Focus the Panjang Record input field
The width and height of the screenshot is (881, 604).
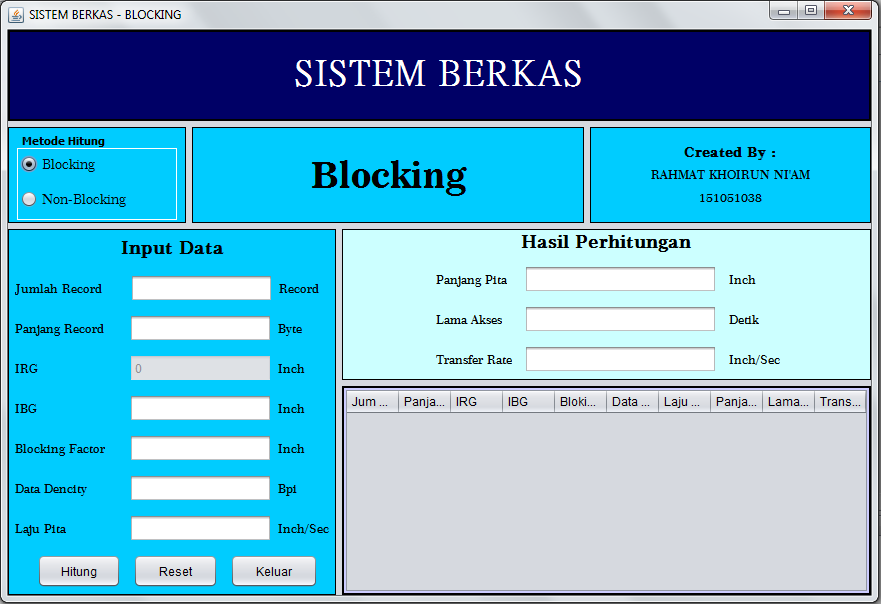point(201,328)
